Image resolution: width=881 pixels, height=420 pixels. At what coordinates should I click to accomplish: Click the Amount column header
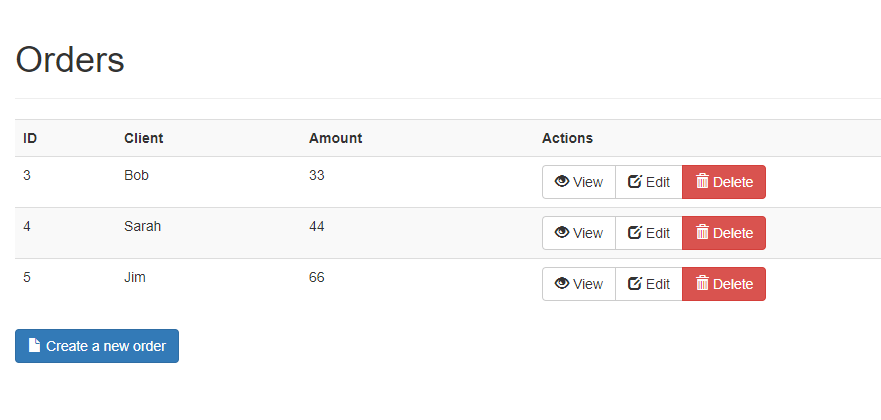[335, 138]
